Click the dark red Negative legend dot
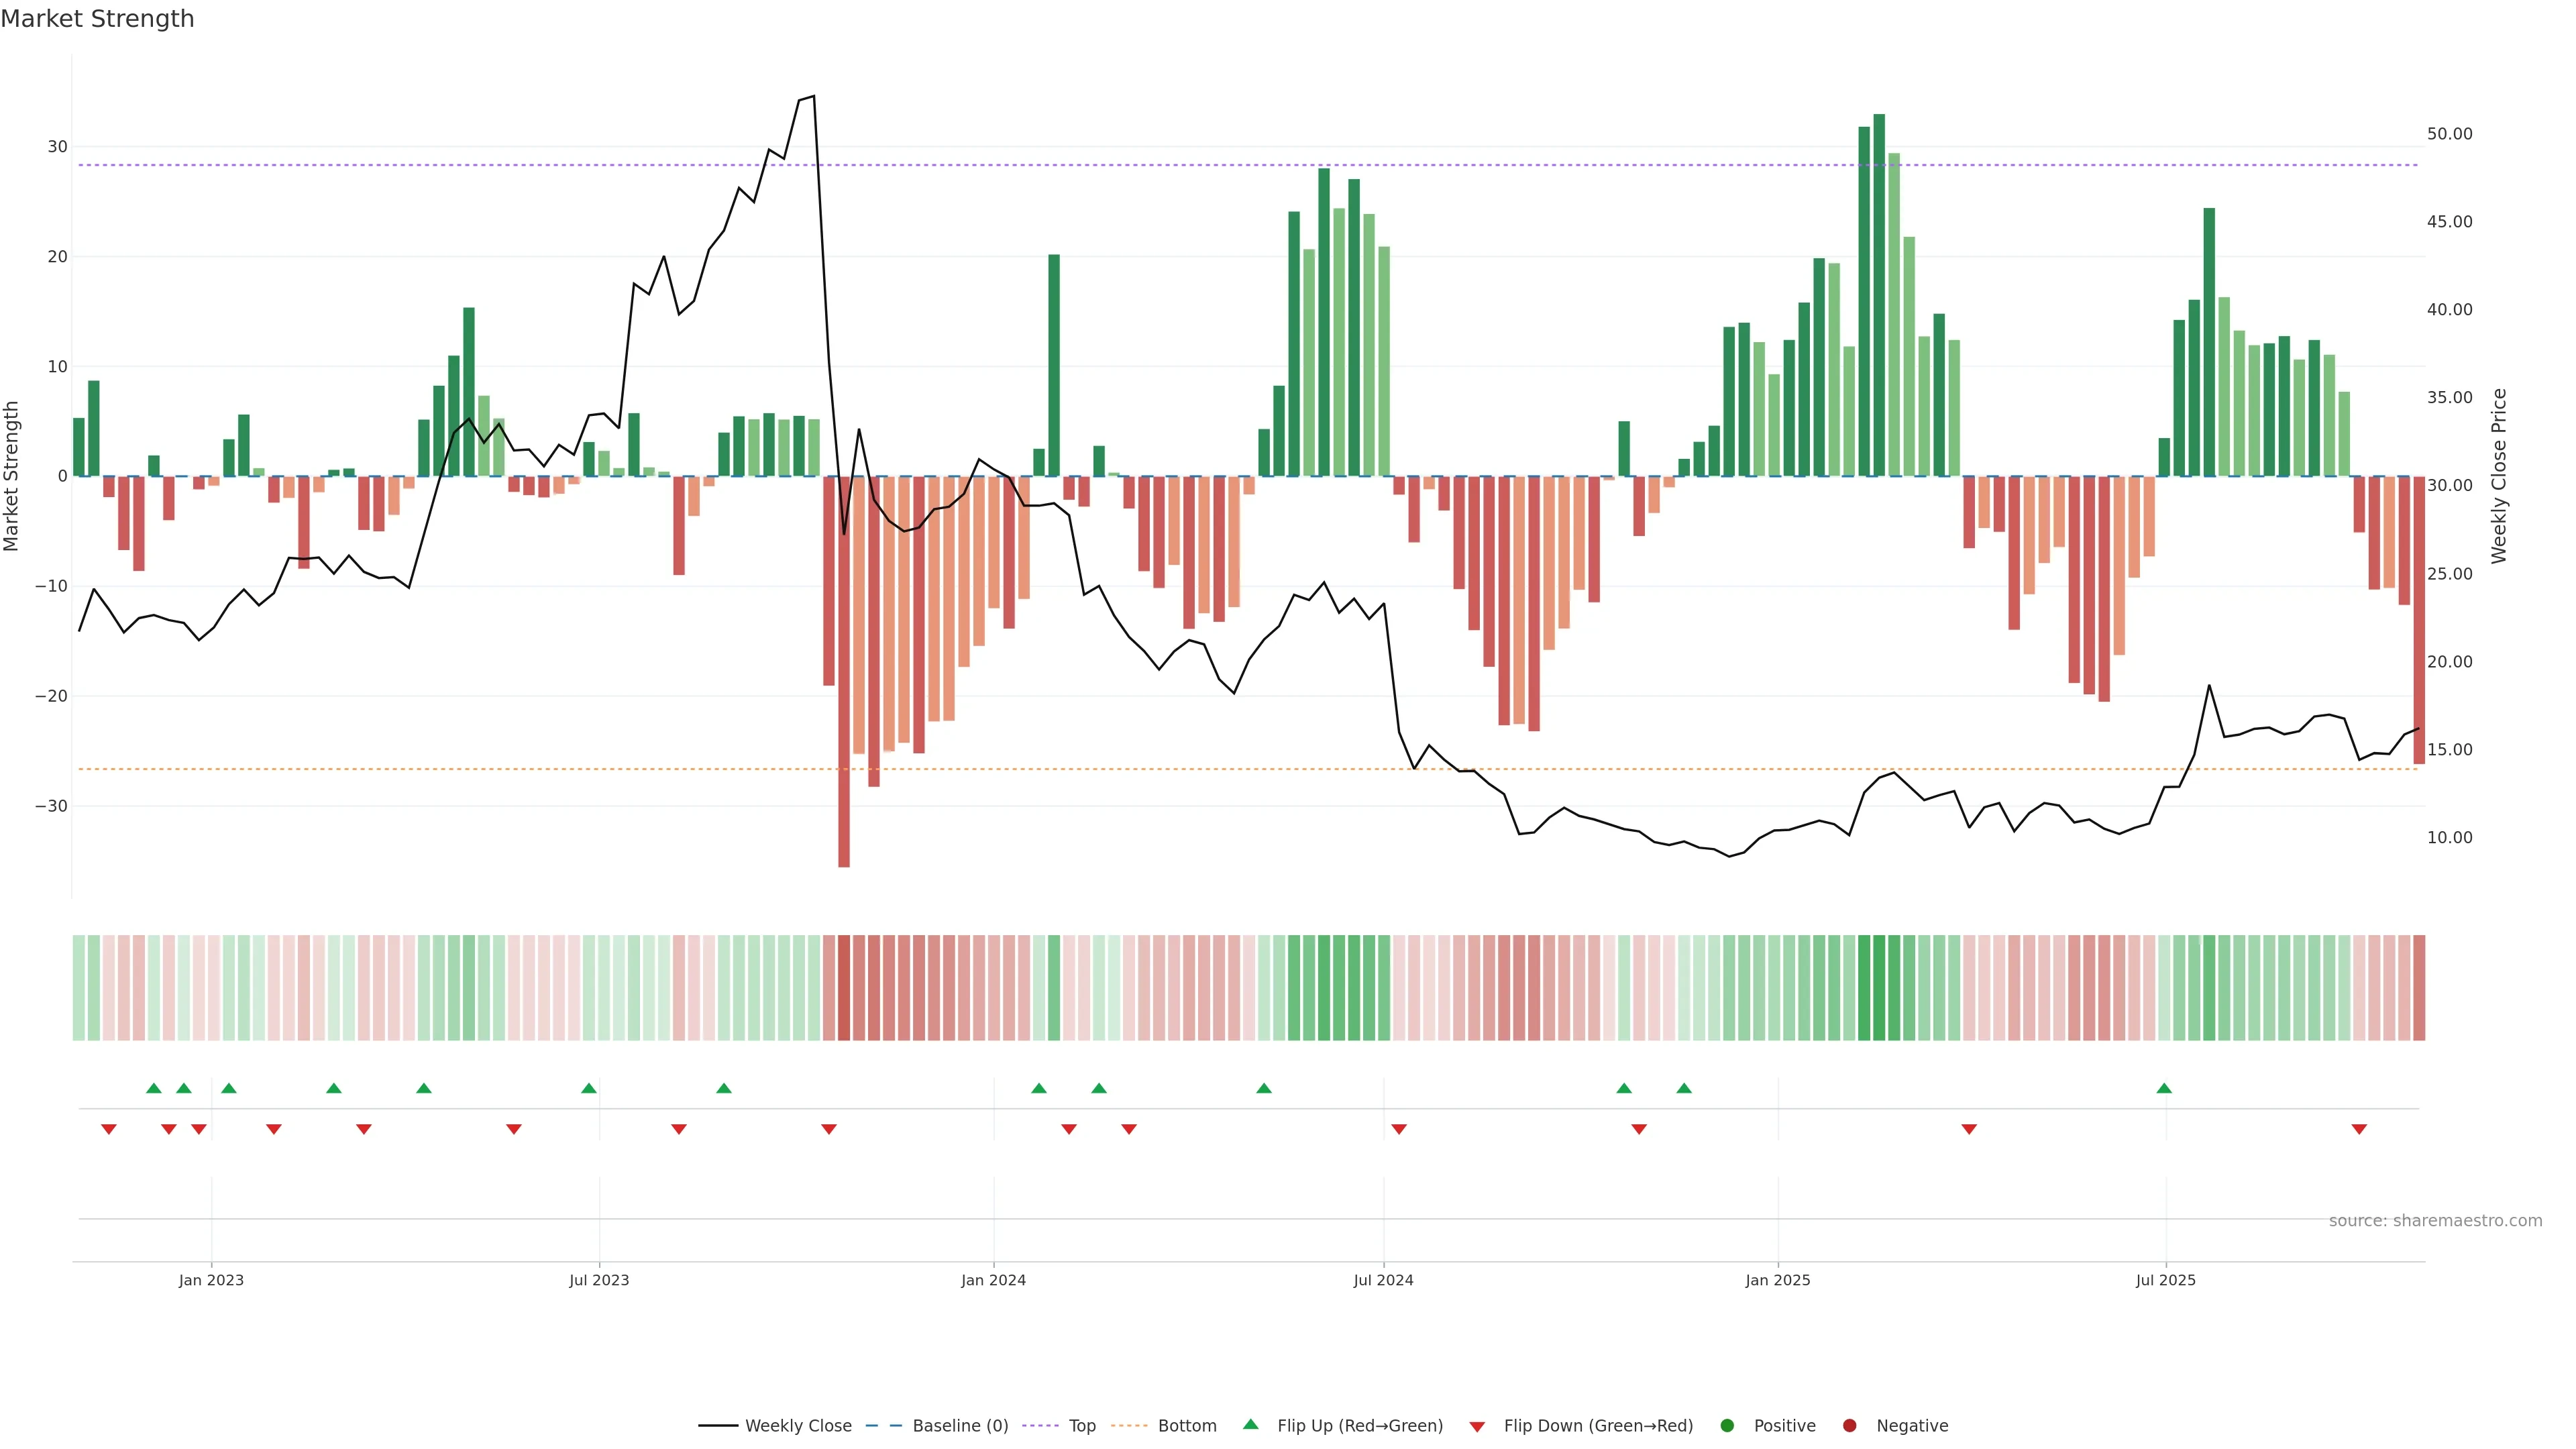This screenshot has height=1449, width=2576. [1849, 1426]
